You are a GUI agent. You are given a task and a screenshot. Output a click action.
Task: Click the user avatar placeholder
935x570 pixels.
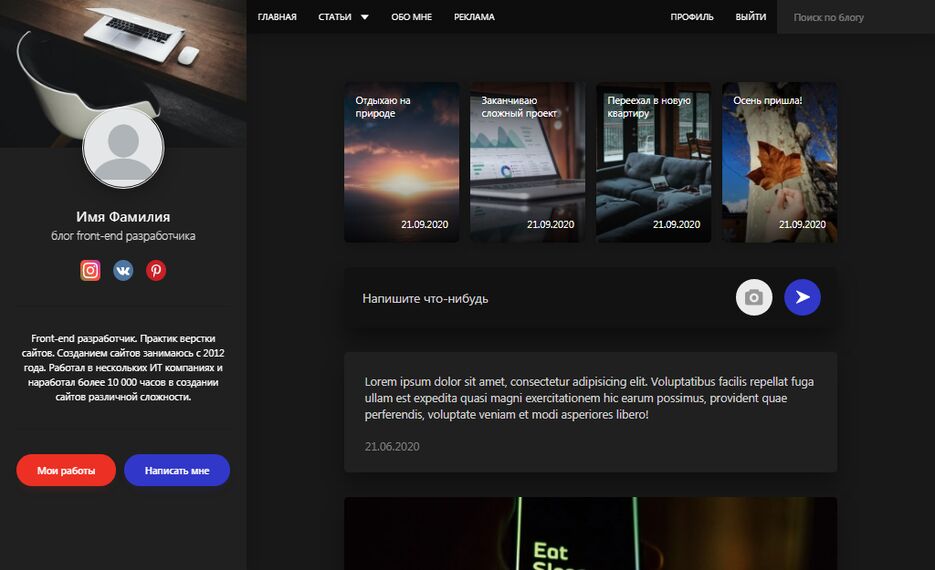tap(123, 147)
